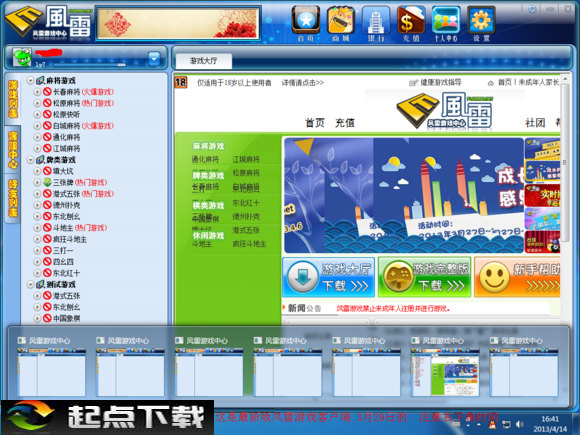The height and width of the screenshot is (435, 580).
Task: Expand the 填大坑 tree node
Action: 37,171
